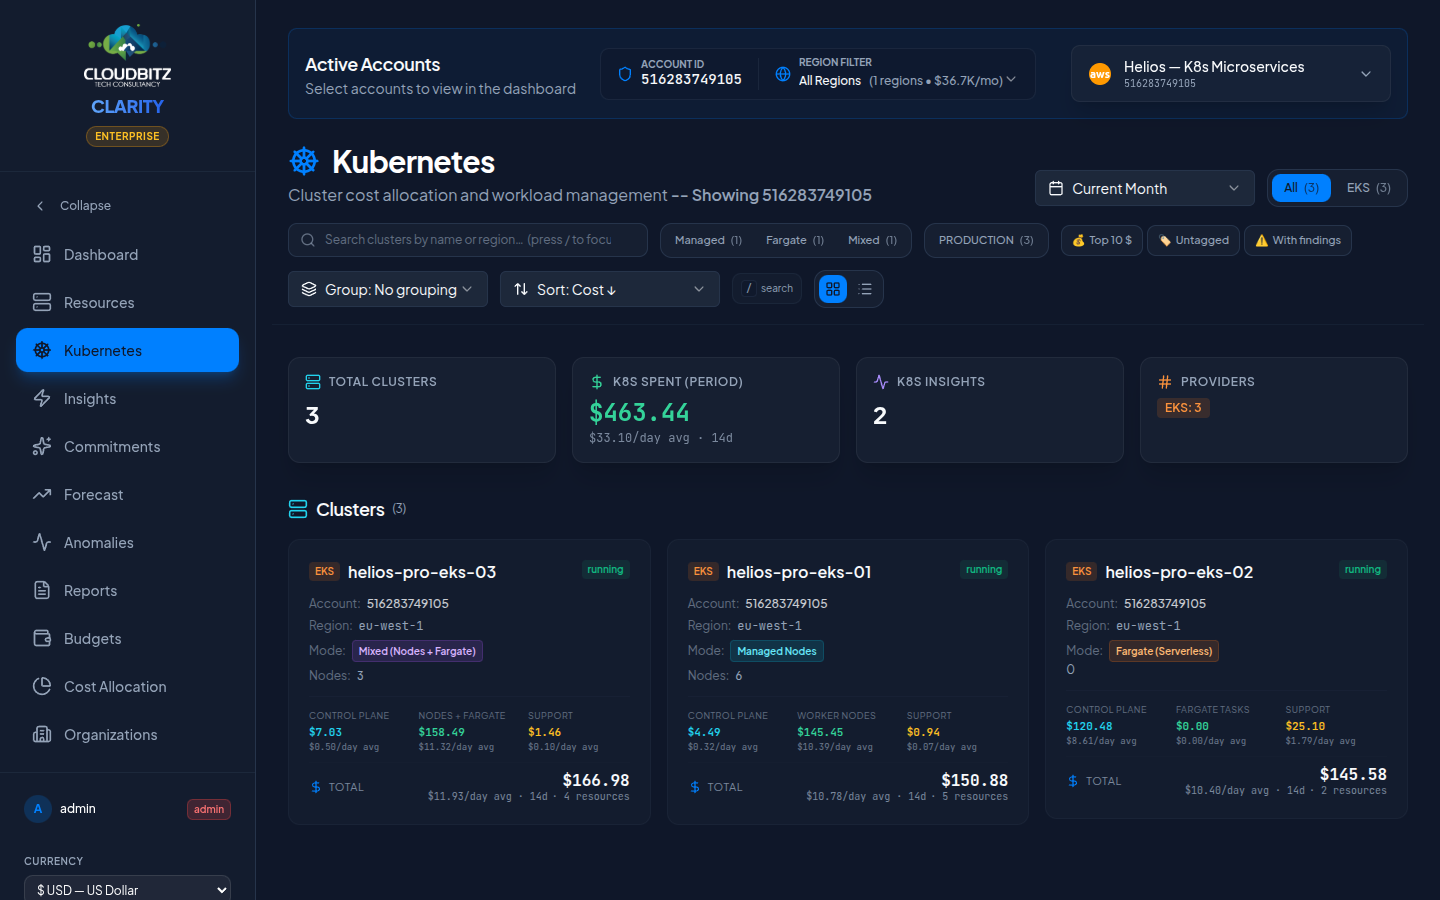Open the Resources sidebar item
The height and width of the screenshot is (900, 1440).
[127, 302]
